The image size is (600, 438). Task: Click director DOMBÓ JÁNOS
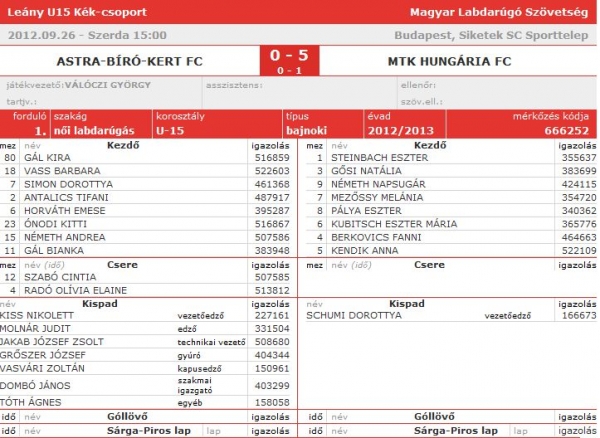[x=35, y=386]
